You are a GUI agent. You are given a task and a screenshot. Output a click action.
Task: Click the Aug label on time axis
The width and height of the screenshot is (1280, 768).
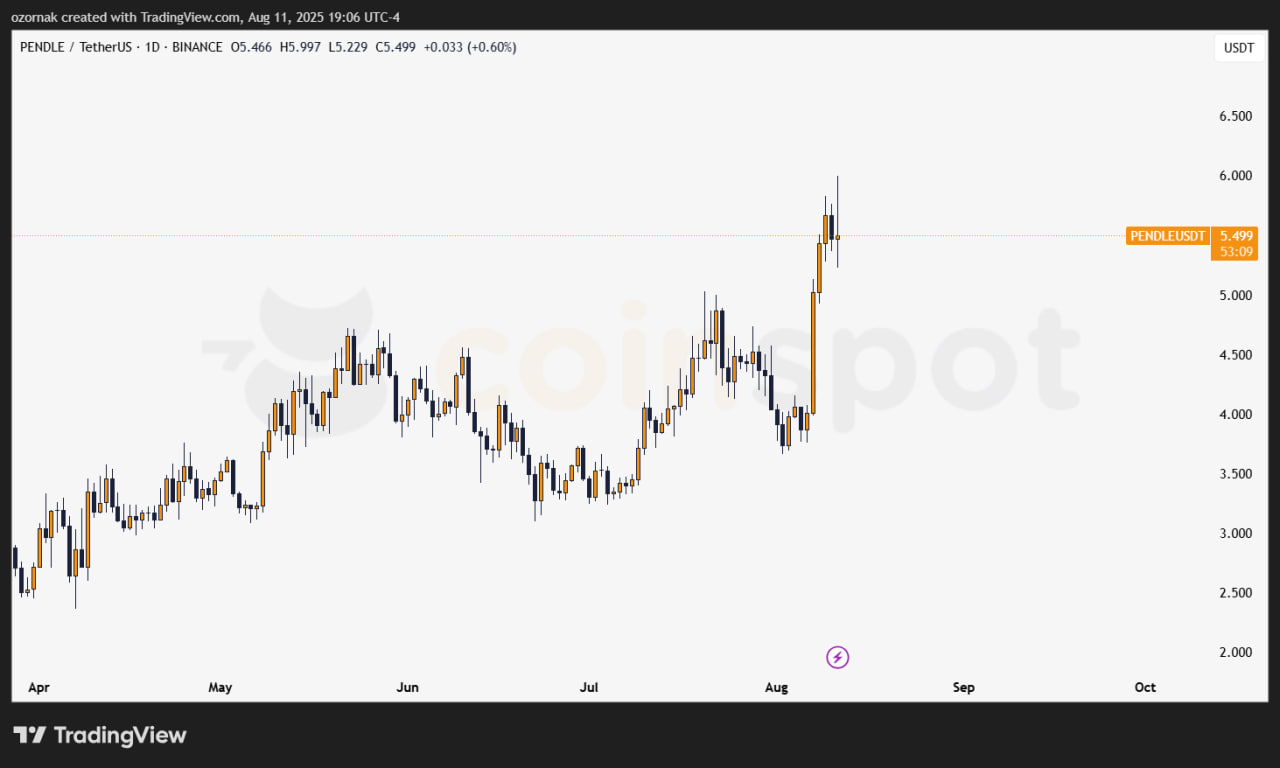coord(776,687)
